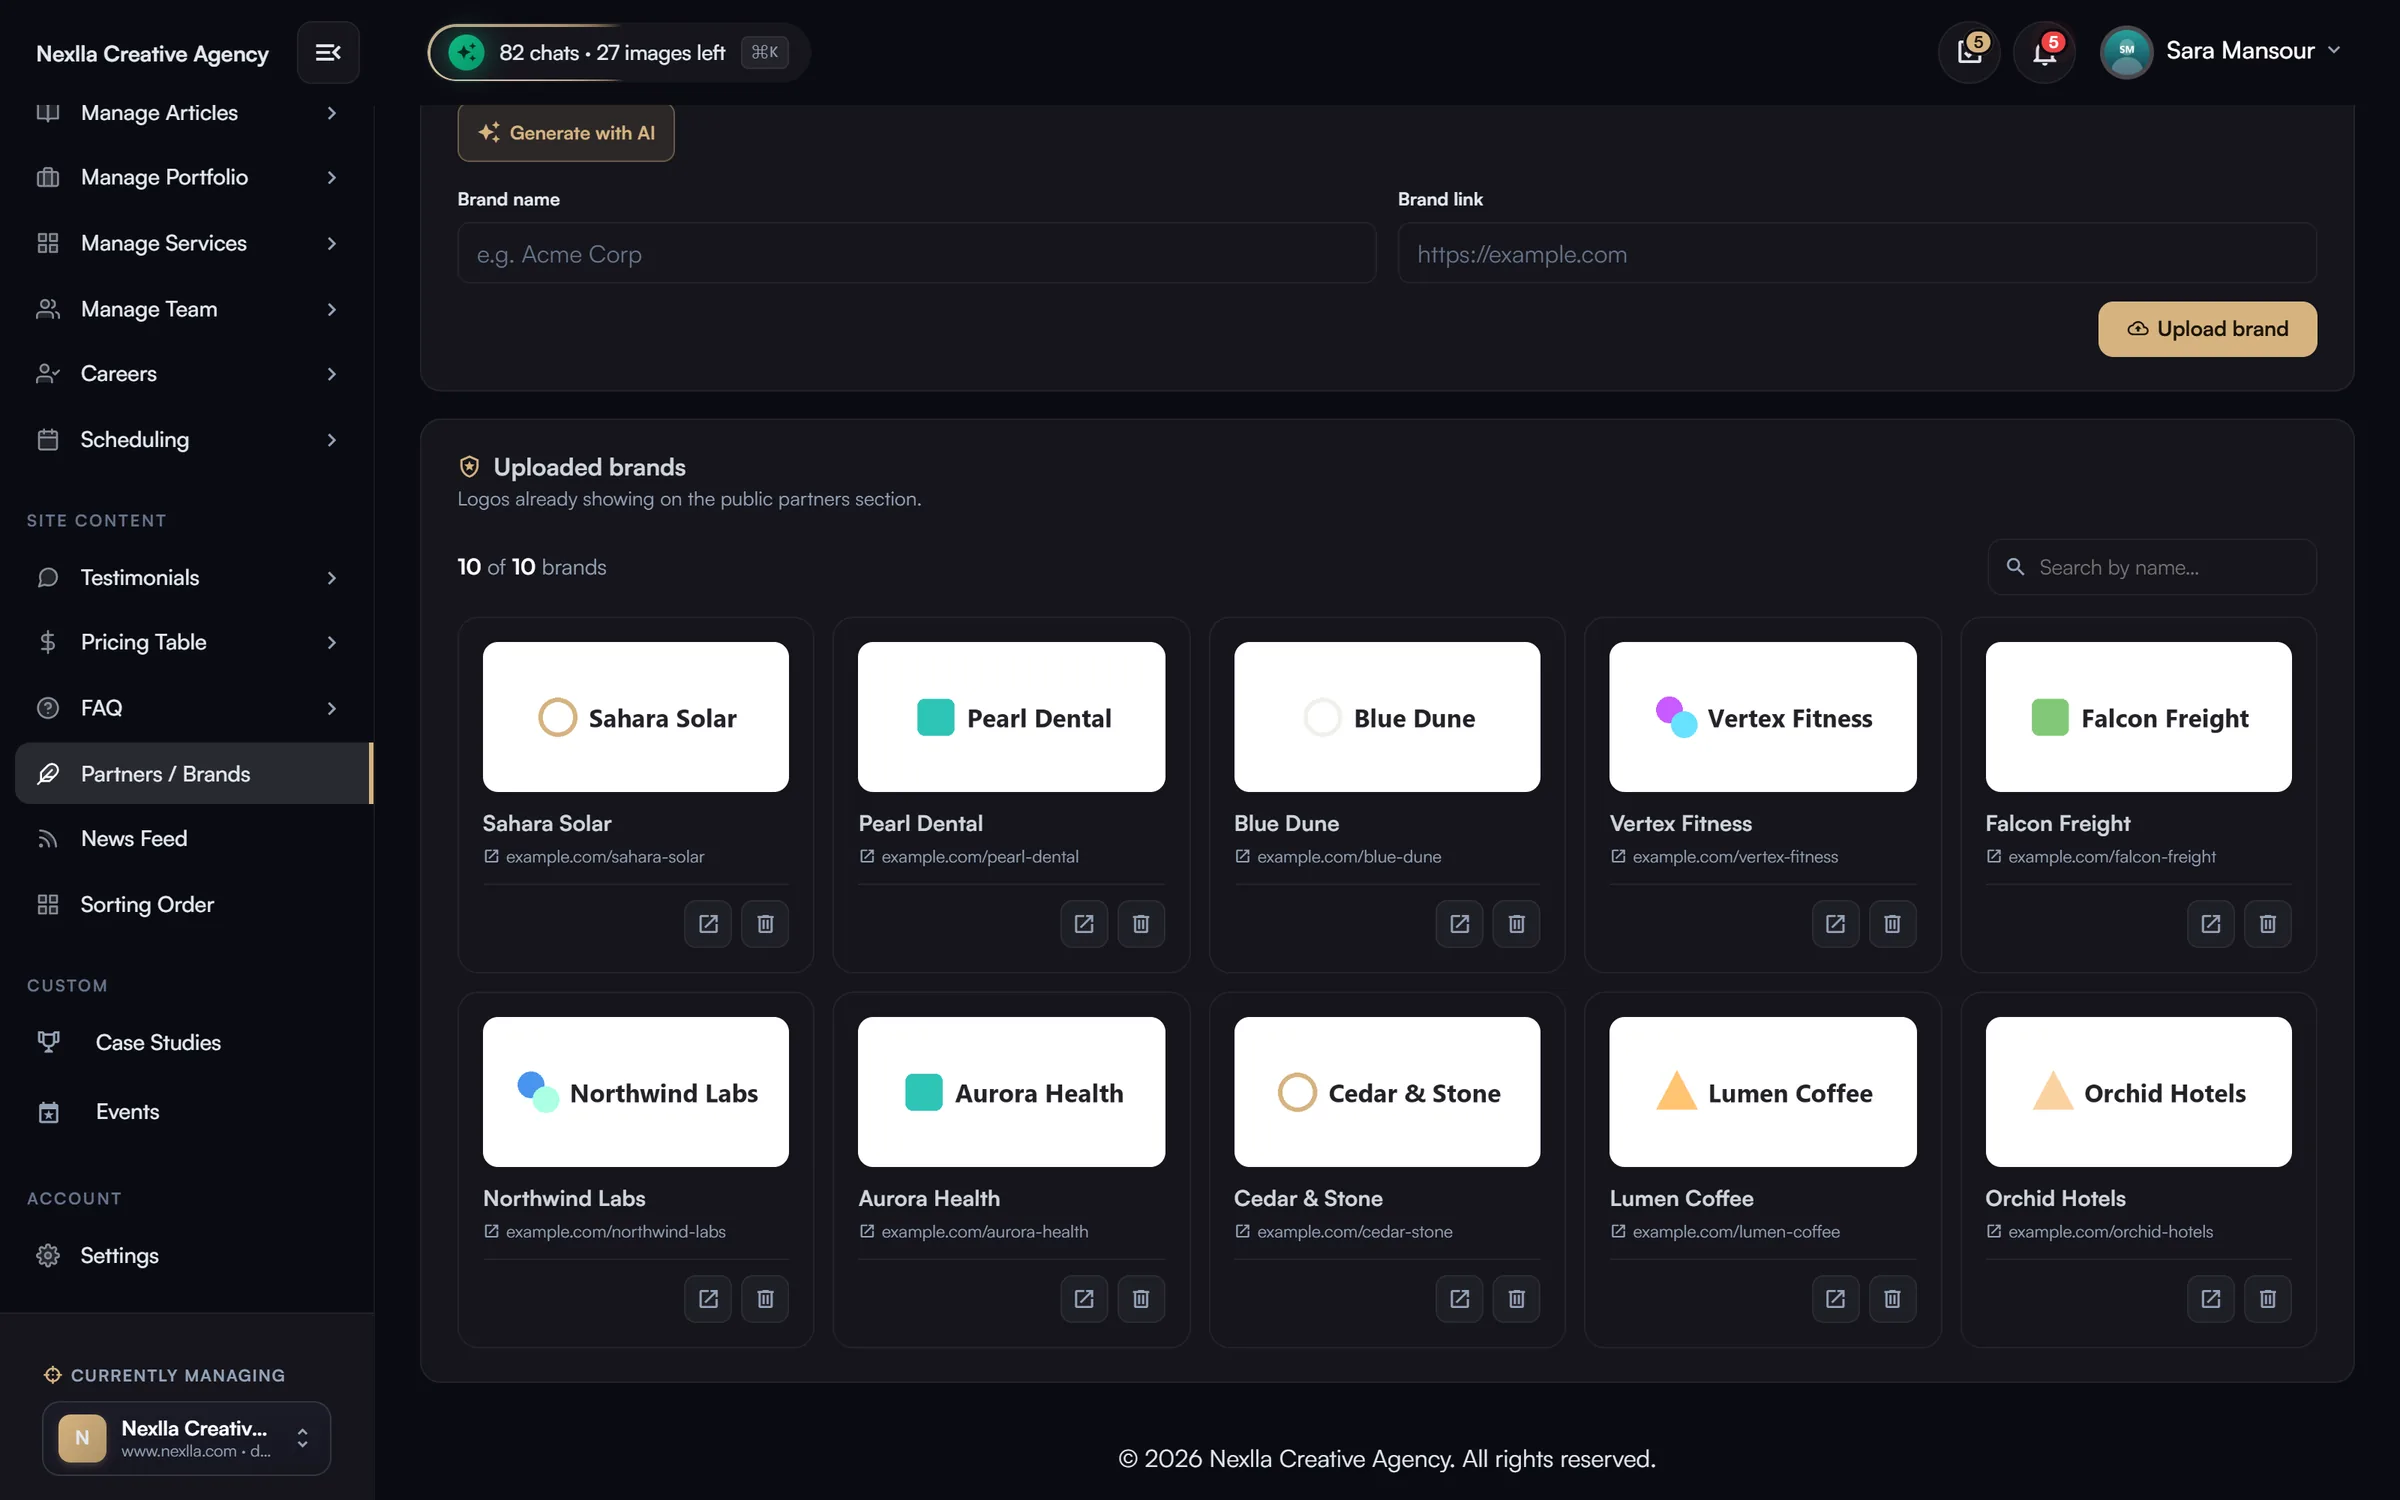Edit the Sahara Solar brand
Image resolution: width=2400 pixels, height=1500 pixels.
[x=708, y=923]
